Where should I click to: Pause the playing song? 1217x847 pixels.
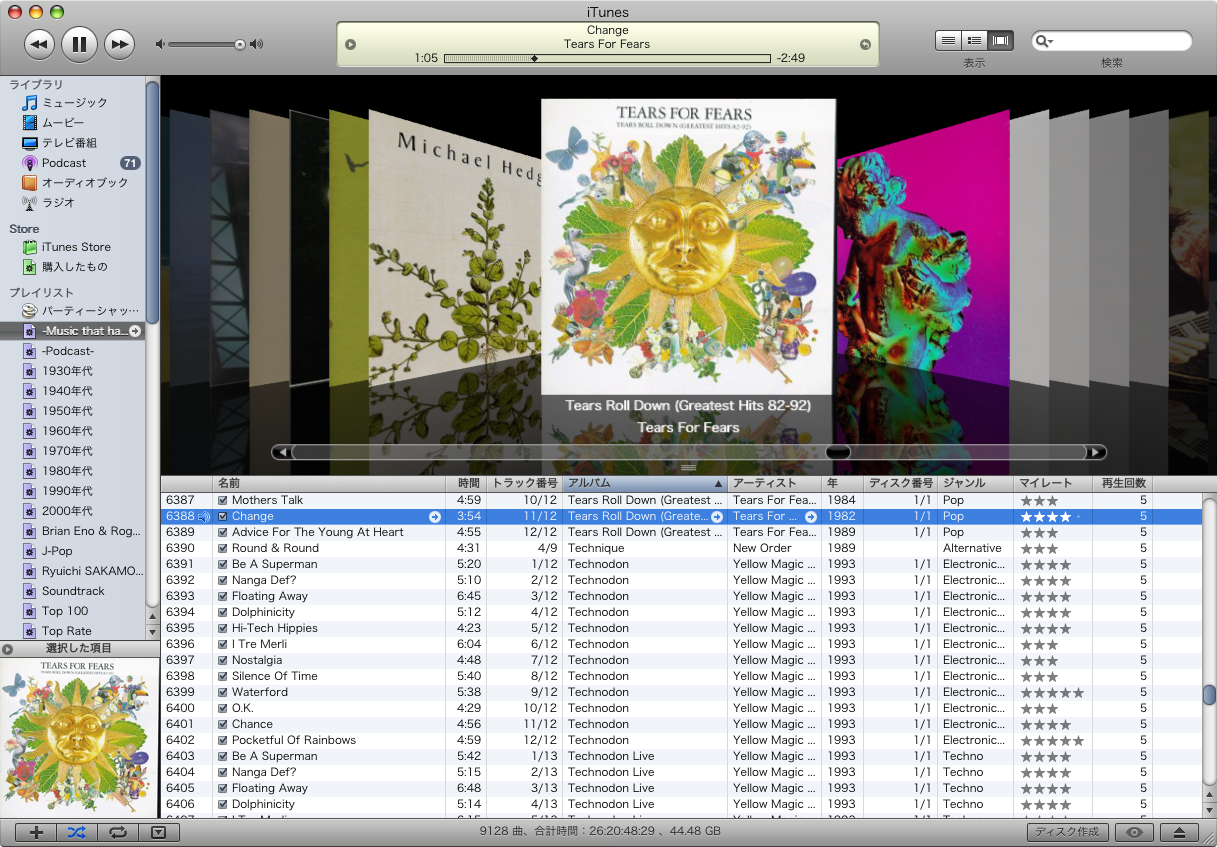click(80, 43)
